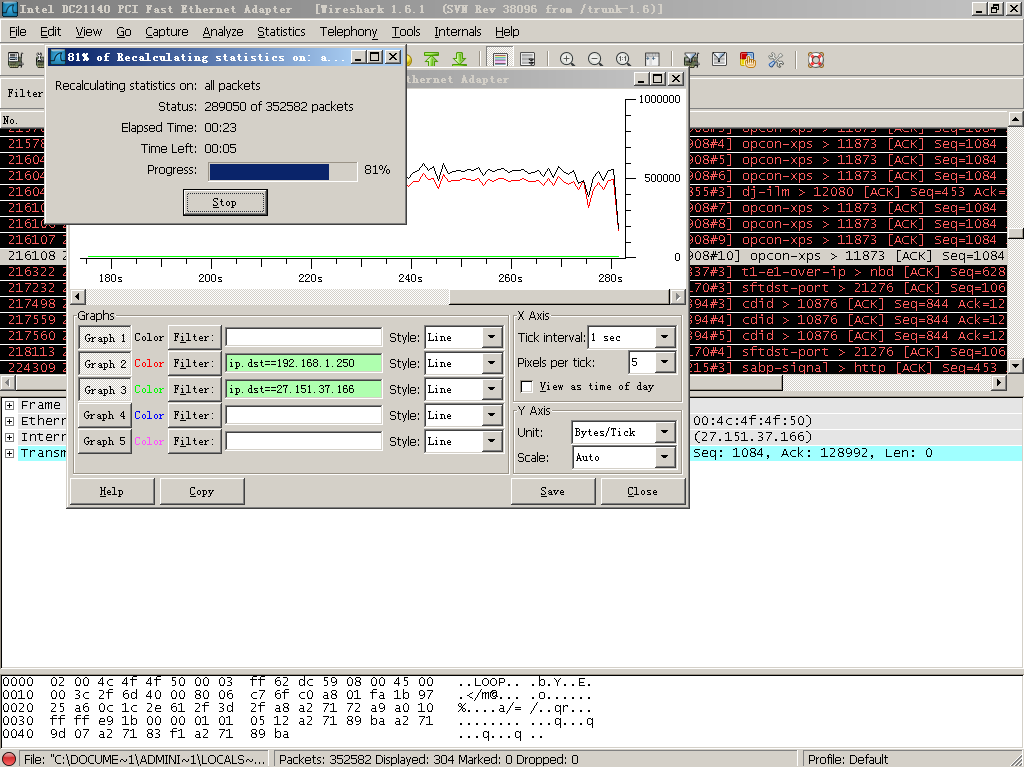
Task: Expand the Transmission Control tree node
Action: pos(9,453)
